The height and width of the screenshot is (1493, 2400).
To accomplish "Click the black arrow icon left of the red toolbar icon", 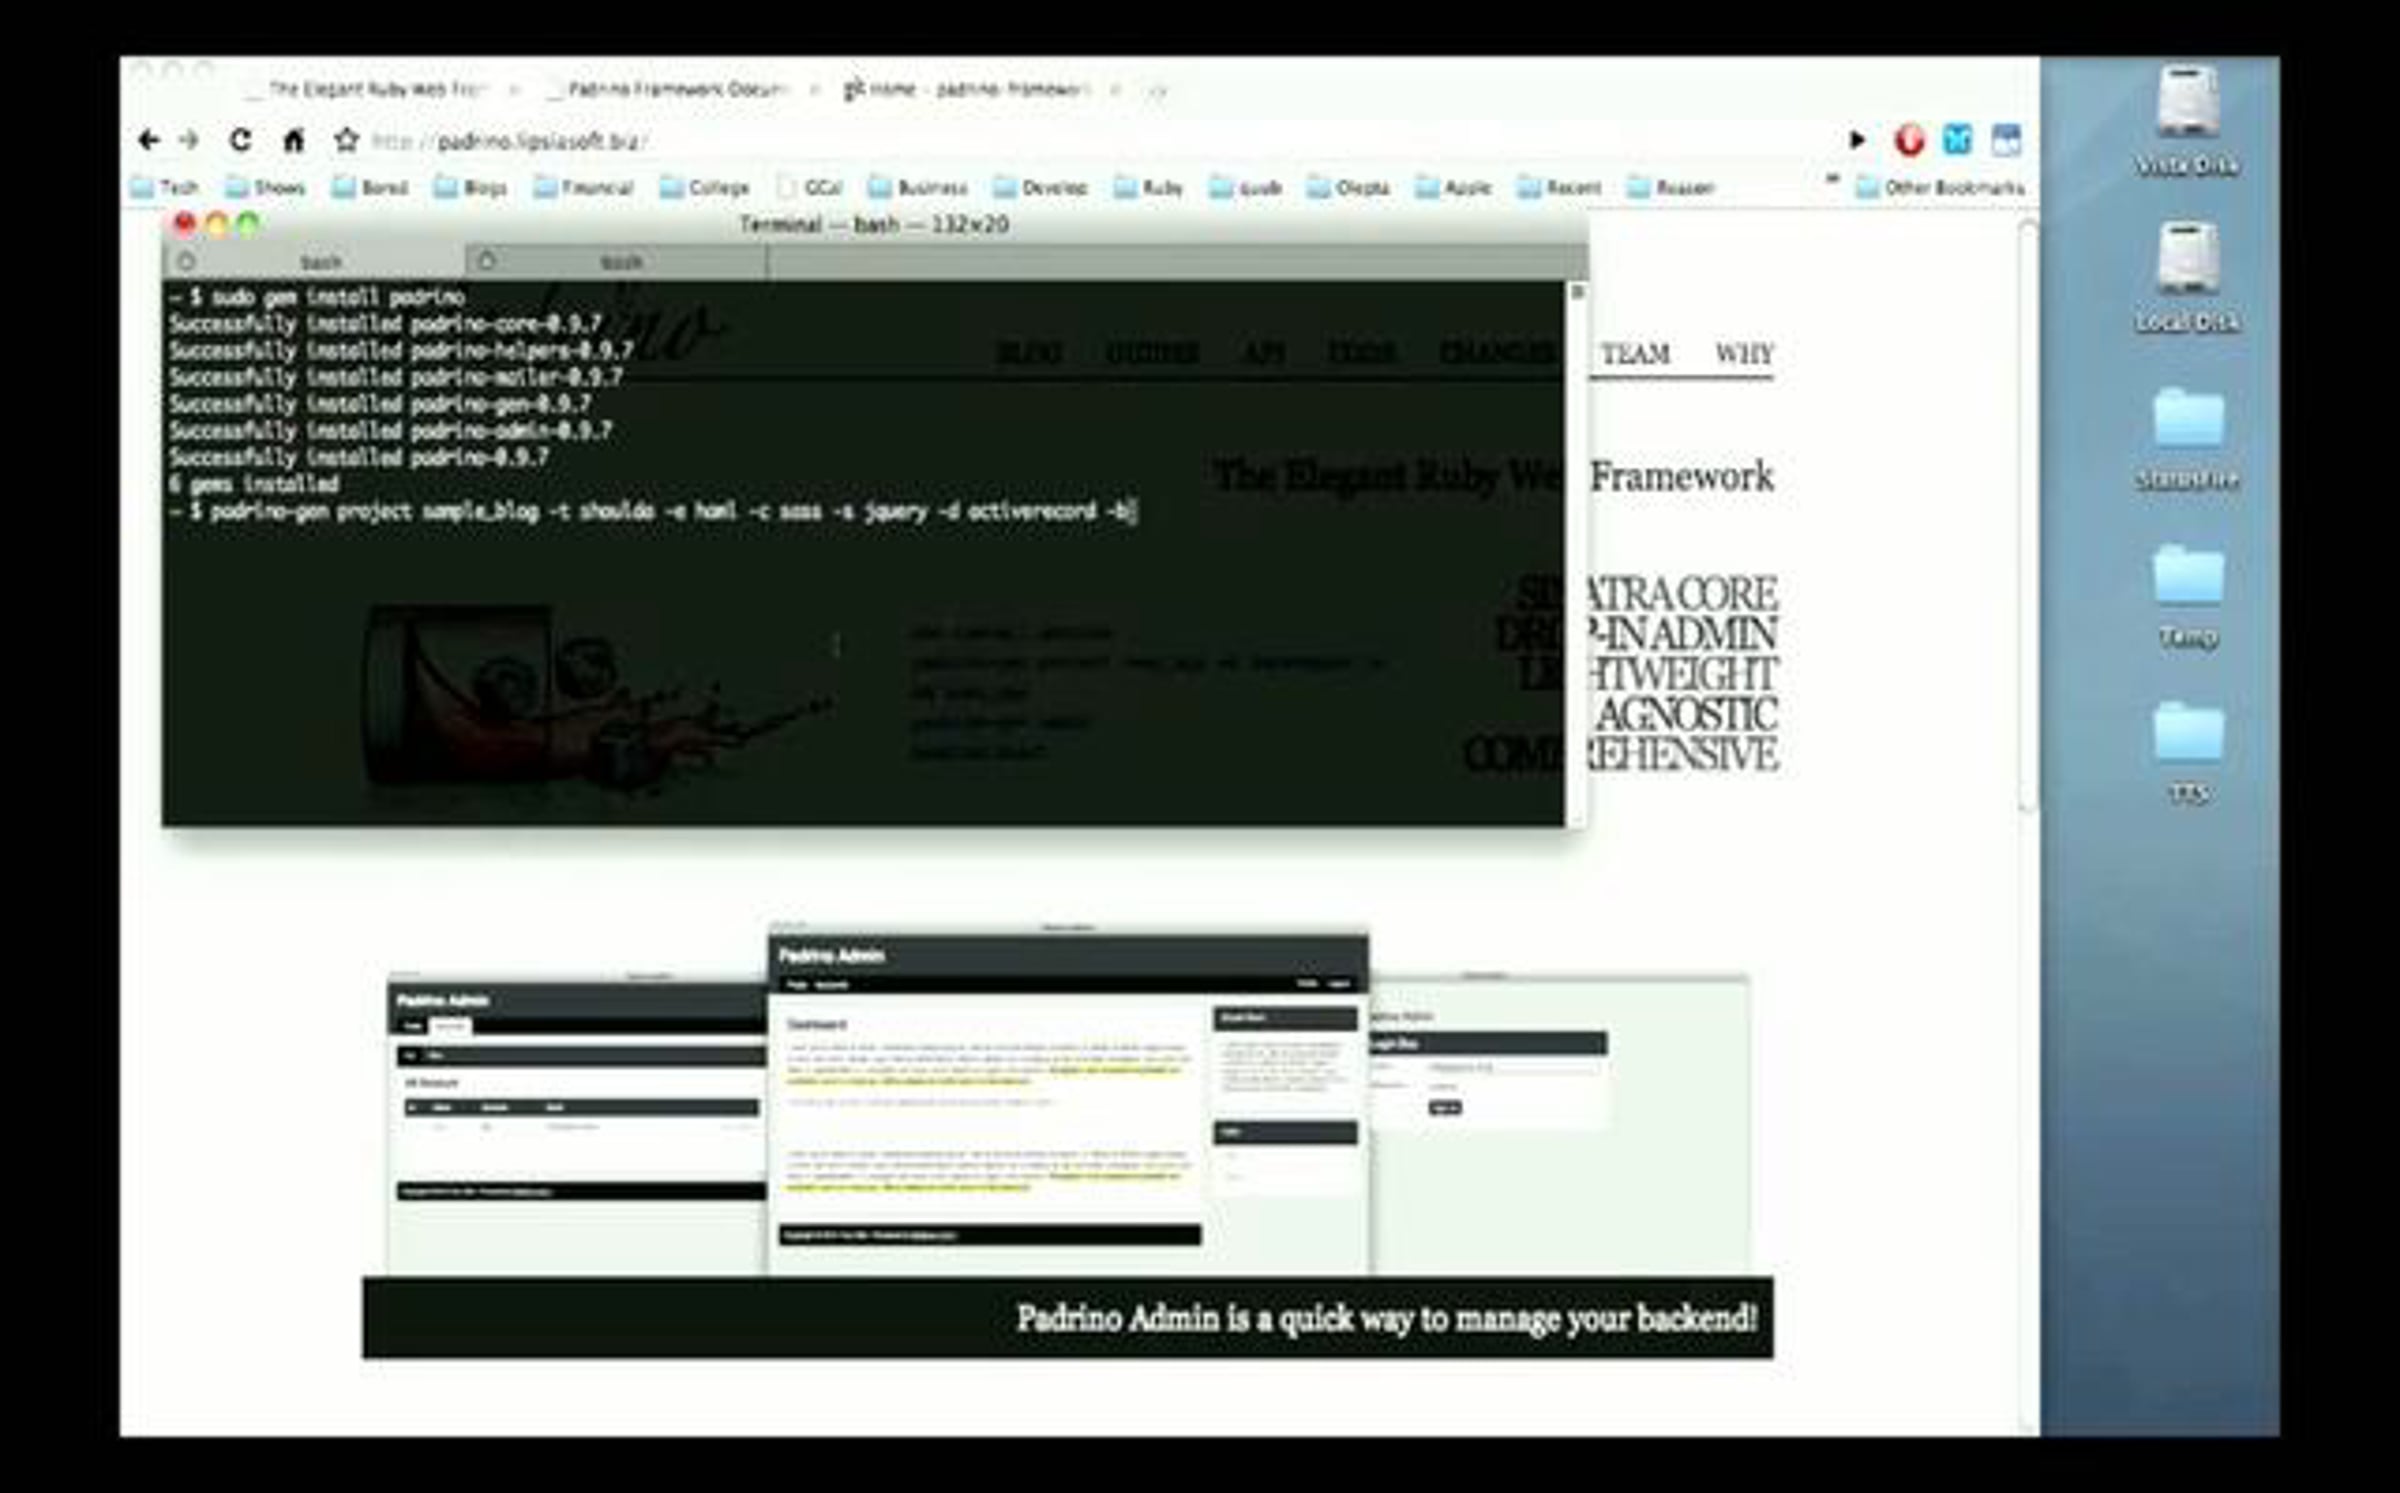I will pos(1857,140).
